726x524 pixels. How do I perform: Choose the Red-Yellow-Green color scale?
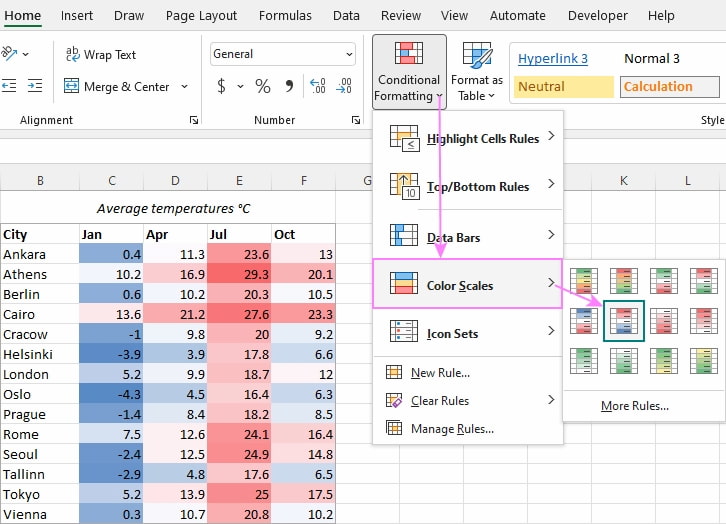coord(623,281)
